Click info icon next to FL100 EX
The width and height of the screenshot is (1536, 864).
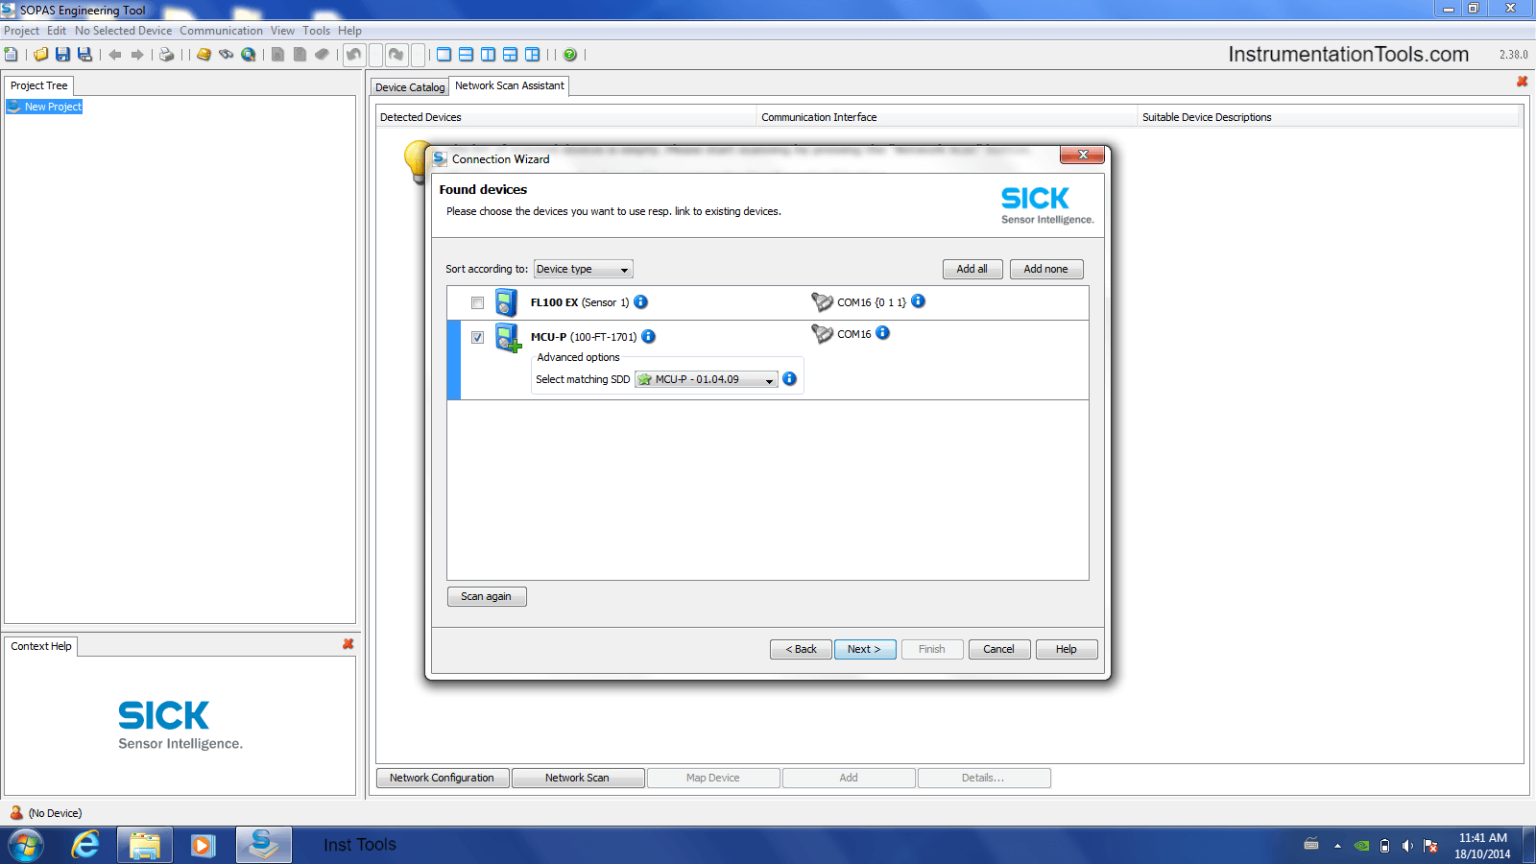point(641,302)
